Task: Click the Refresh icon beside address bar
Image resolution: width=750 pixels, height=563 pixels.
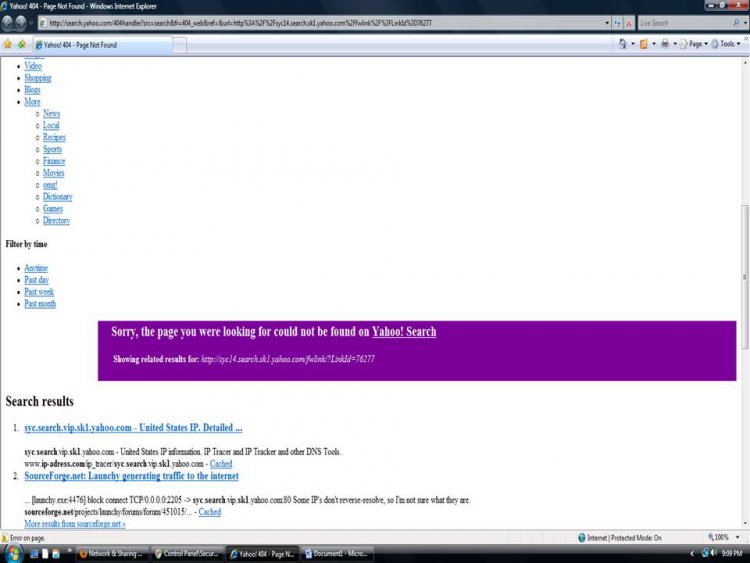Action: [x=618, y=23]
